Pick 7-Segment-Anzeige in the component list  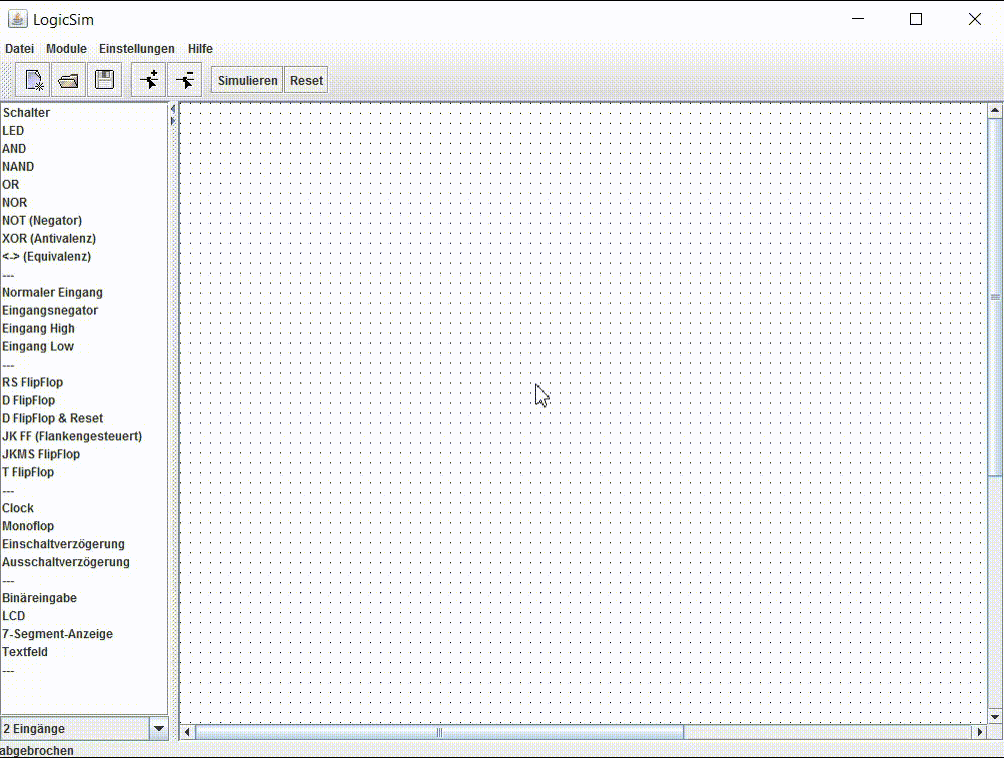pyautogui.click(x=57, y=634)
